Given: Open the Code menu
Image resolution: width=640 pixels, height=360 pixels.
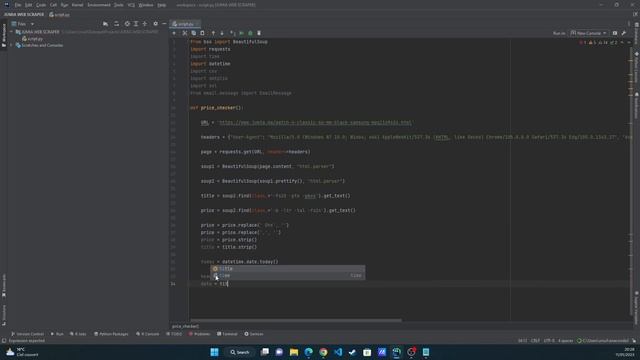Looking at the screenshot, I should click(x=41, y=5).
